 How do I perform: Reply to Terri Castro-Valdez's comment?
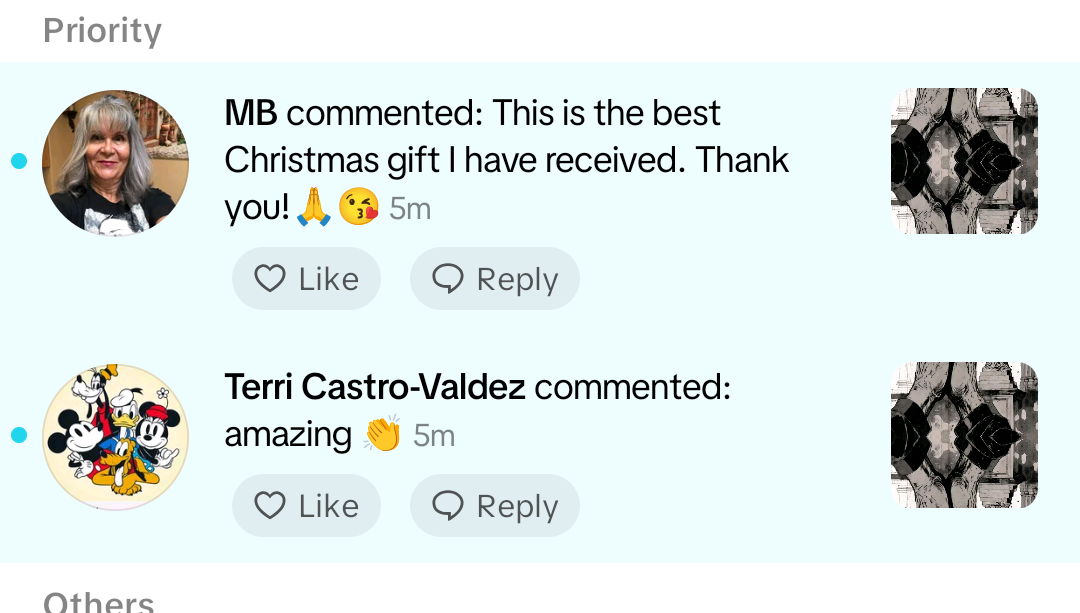click(495, 506)
